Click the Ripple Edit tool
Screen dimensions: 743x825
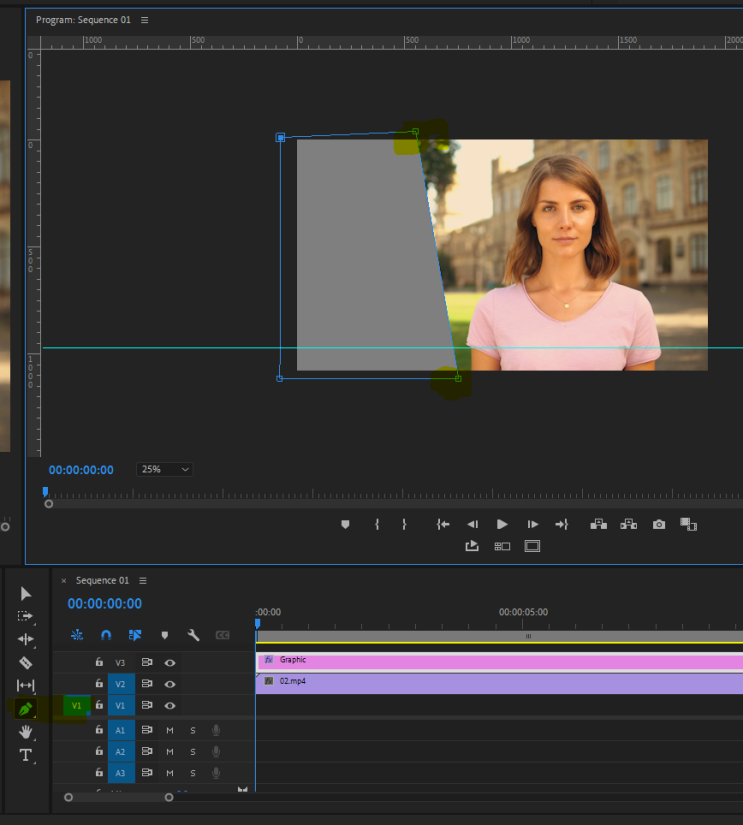[x=26, y=639]
